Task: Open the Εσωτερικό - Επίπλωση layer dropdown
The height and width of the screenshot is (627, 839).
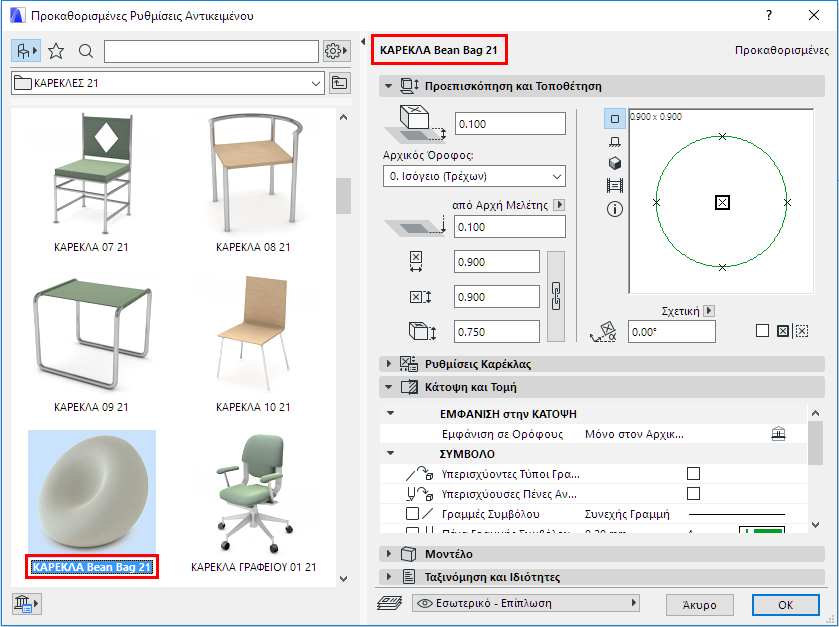Action: tap(526, 603)
